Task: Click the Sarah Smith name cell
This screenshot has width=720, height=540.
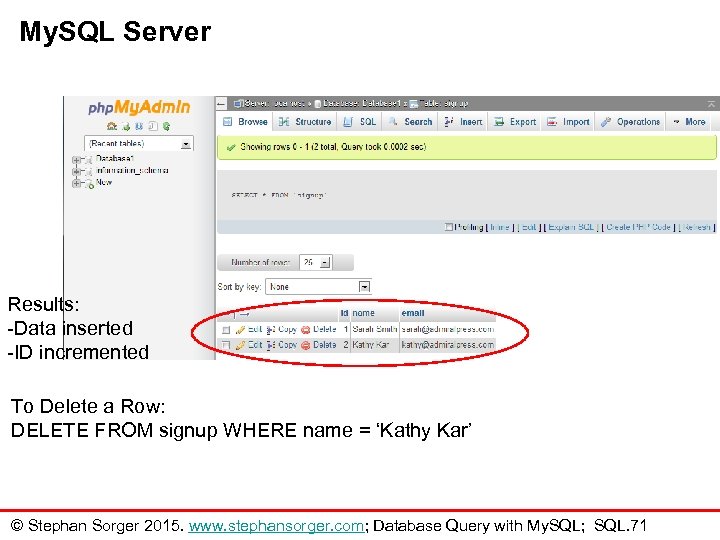Action: (375, 330)
